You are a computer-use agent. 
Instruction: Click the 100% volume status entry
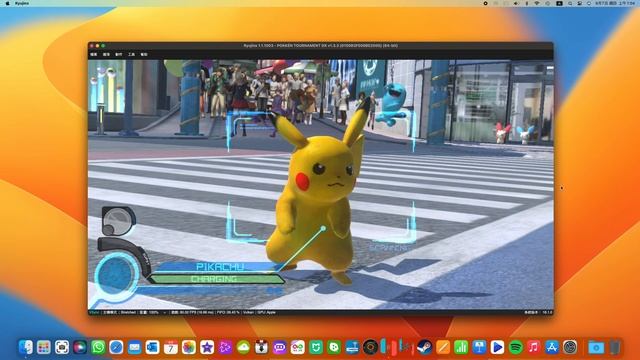(x=149, y=312)
